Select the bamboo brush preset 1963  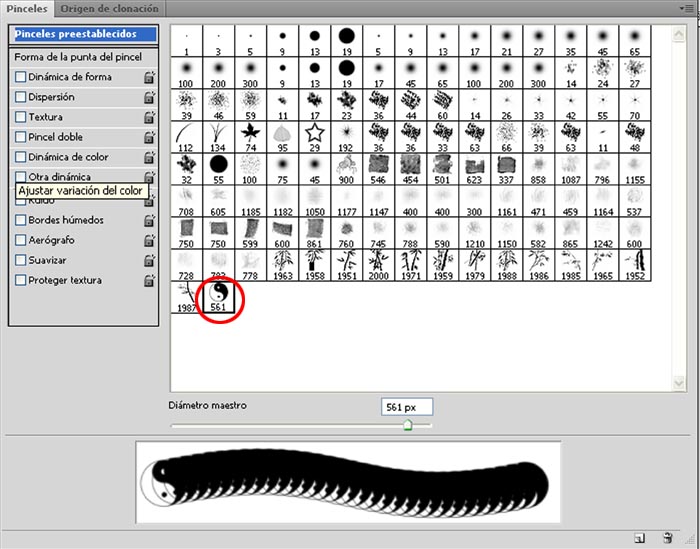(283, 265)
